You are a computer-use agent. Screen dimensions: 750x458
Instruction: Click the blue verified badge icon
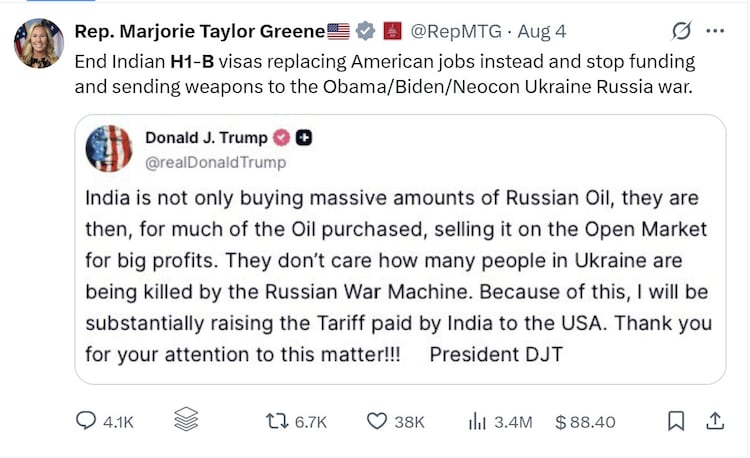click(x=365, y=31)
